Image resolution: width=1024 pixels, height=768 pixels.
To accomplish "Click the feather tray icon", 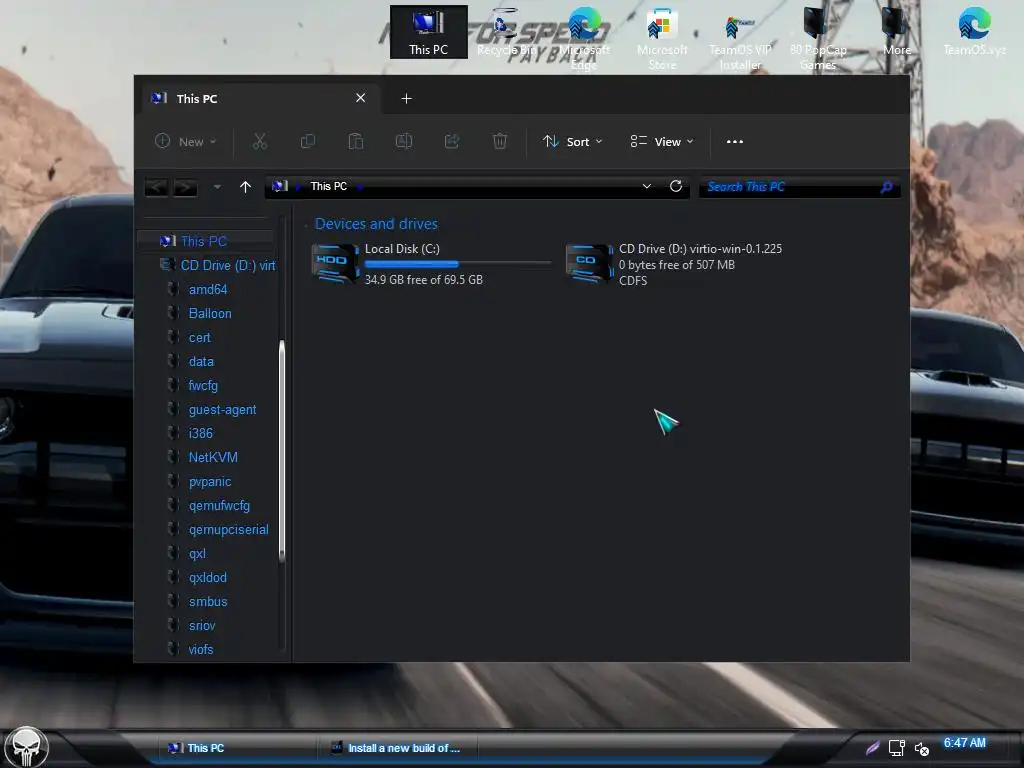I will pyautogui.click(x=872, y=748).
